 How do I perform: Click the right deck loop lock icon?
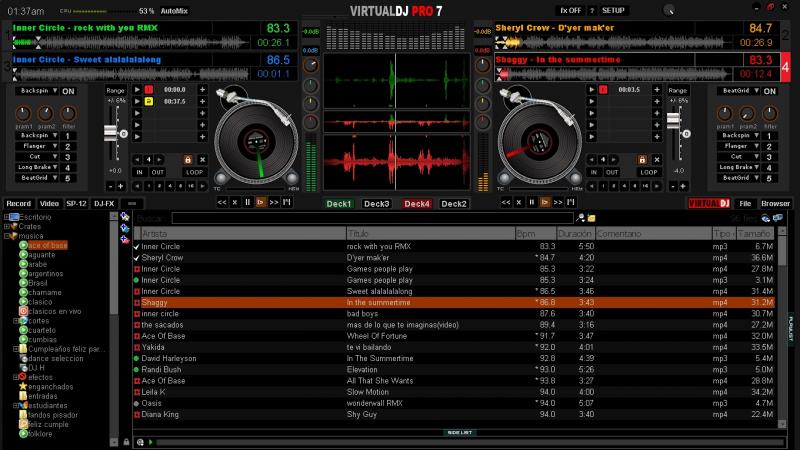point(642,160)
